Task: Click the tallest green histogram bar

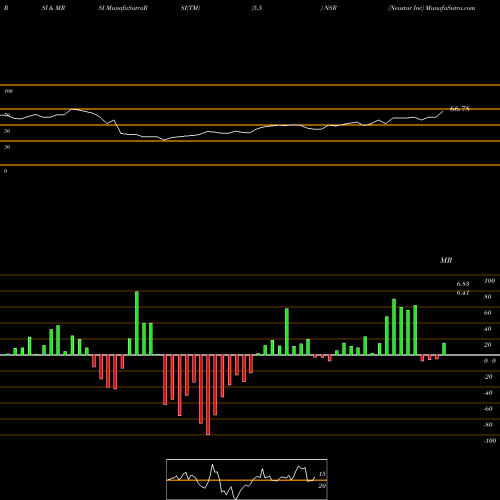Action: [x=137, y=323]
